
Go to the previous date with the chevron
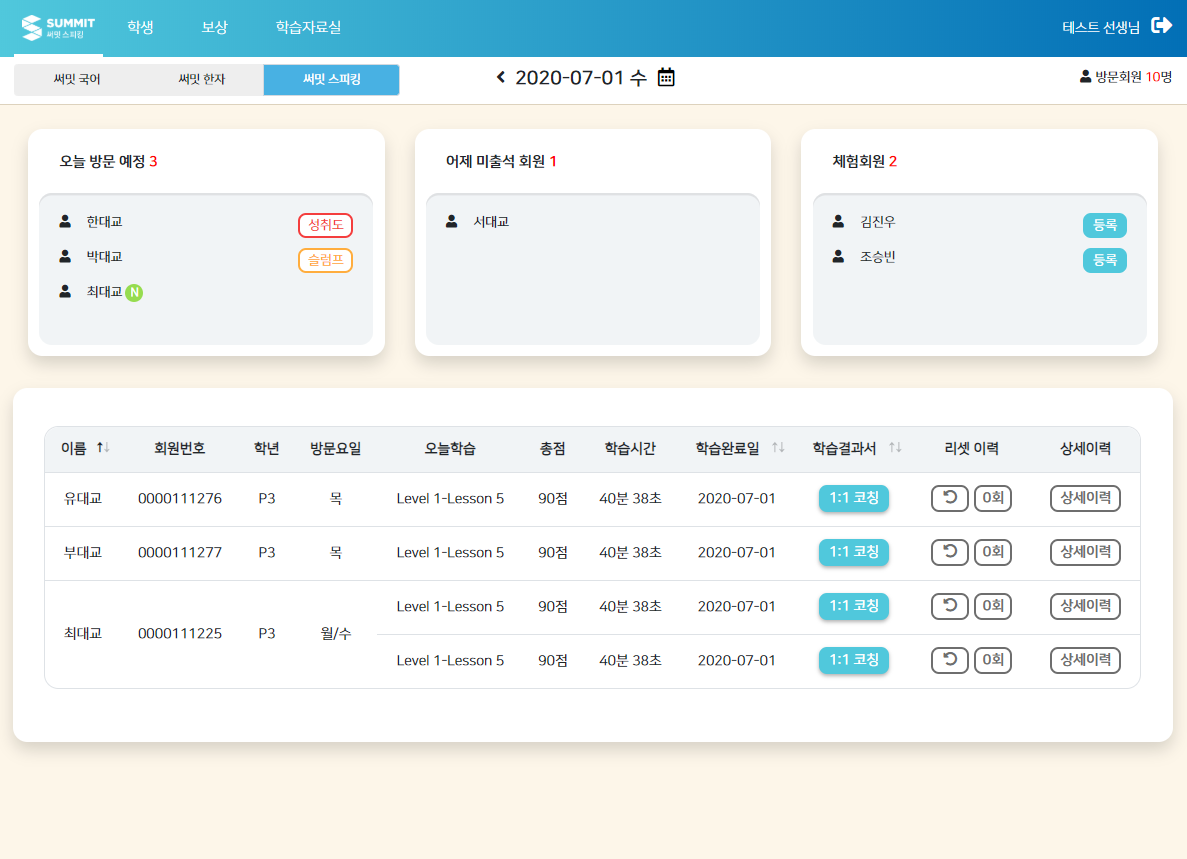pos(500,77)
